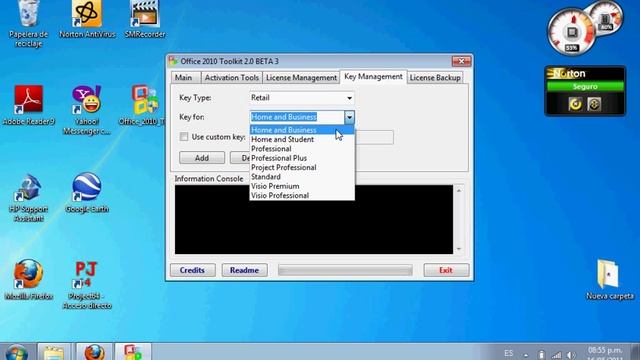Click the Norton gadget right yellow icon
This screenshot has width=640, height=360.
594,104
